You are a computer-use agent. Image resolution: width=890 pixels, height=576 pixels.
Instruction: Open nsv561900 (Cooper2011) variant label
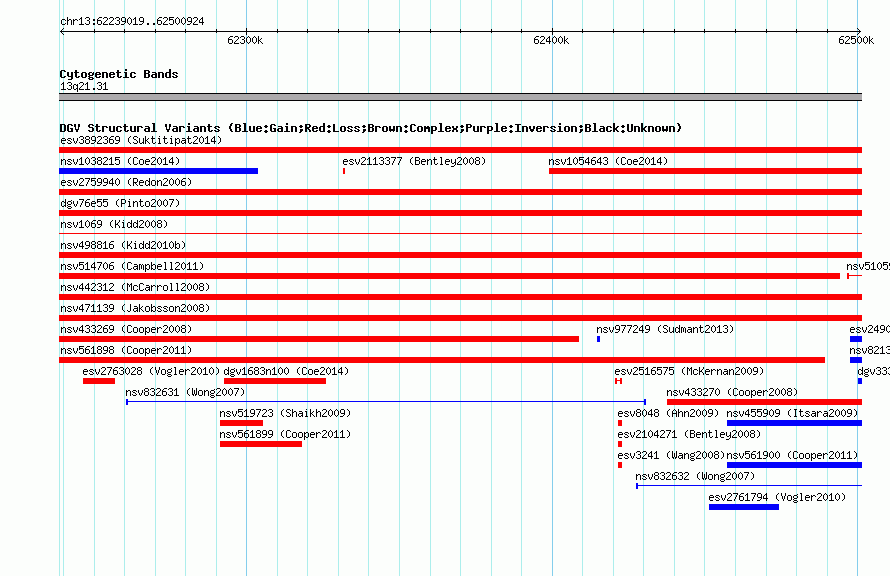click(792, 455)
